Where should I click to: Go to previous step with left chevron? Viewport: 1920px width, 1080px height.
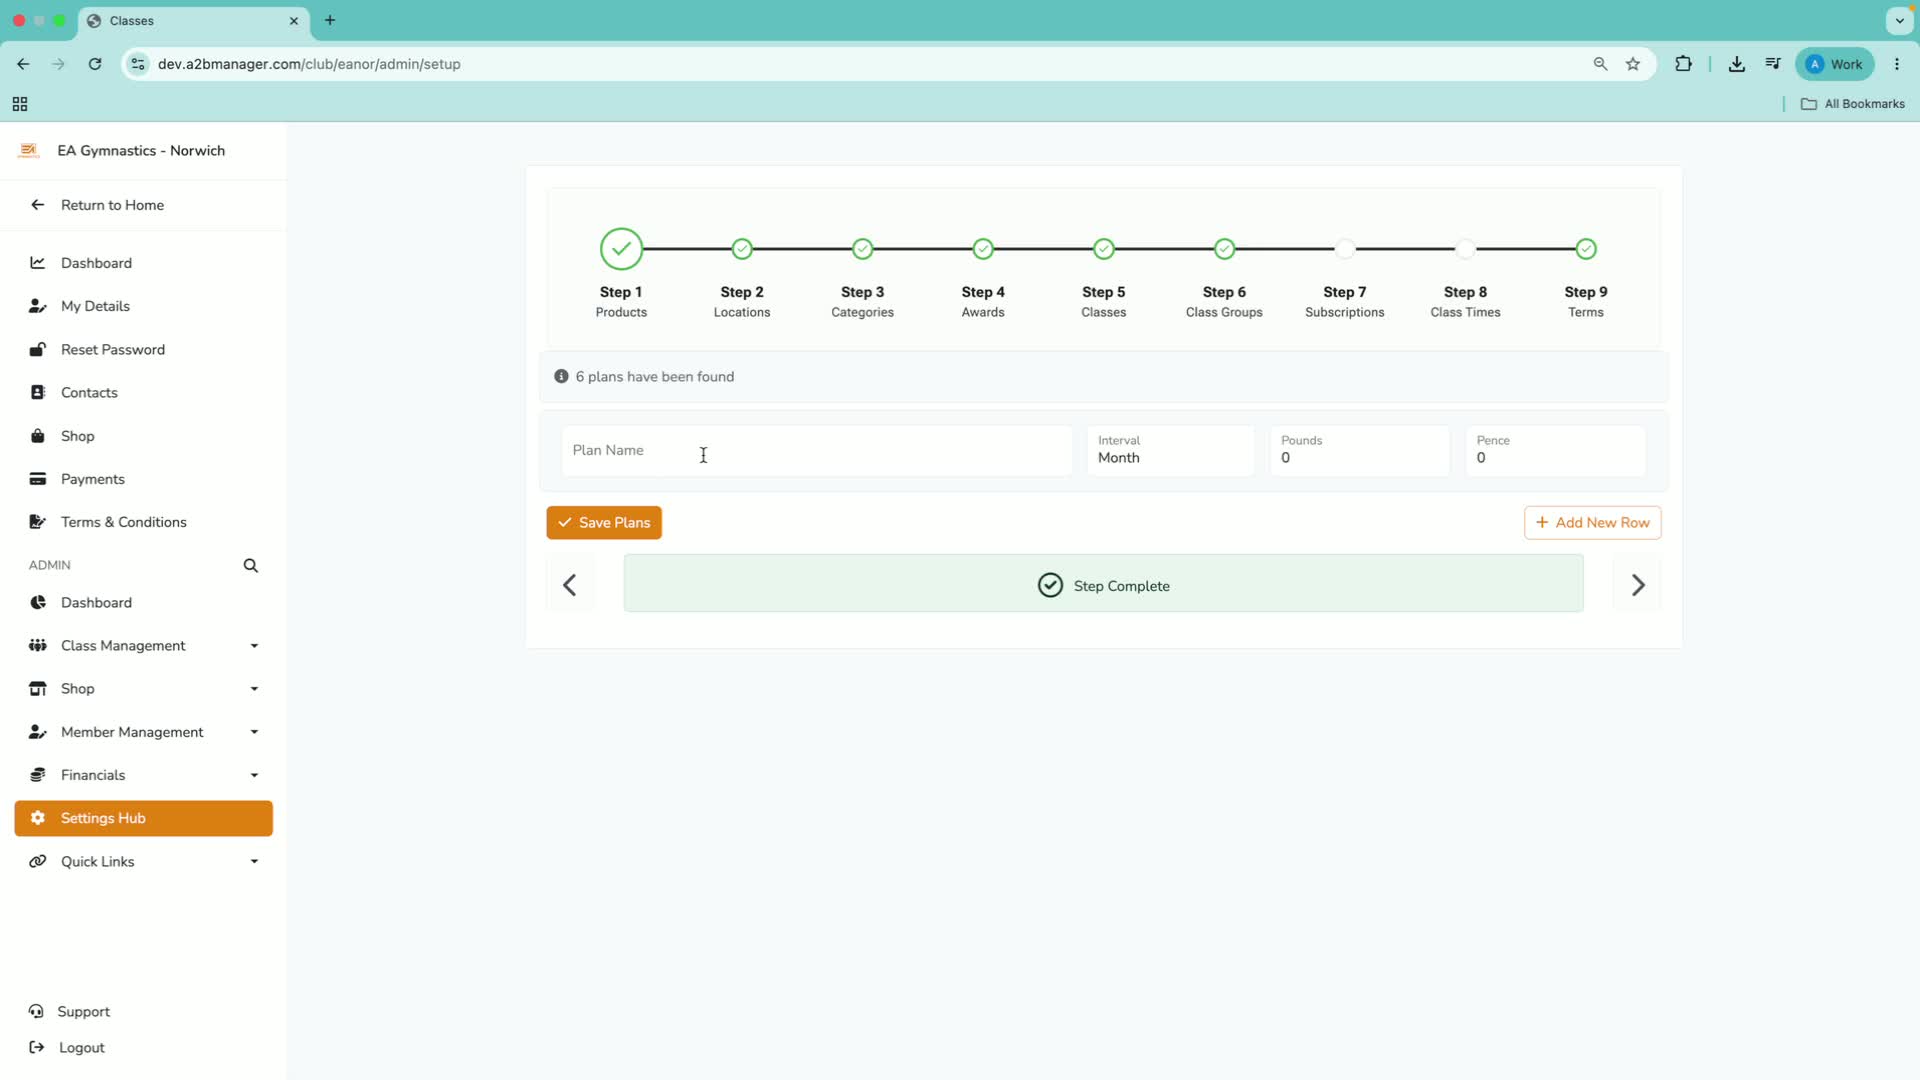click(570, 585)
